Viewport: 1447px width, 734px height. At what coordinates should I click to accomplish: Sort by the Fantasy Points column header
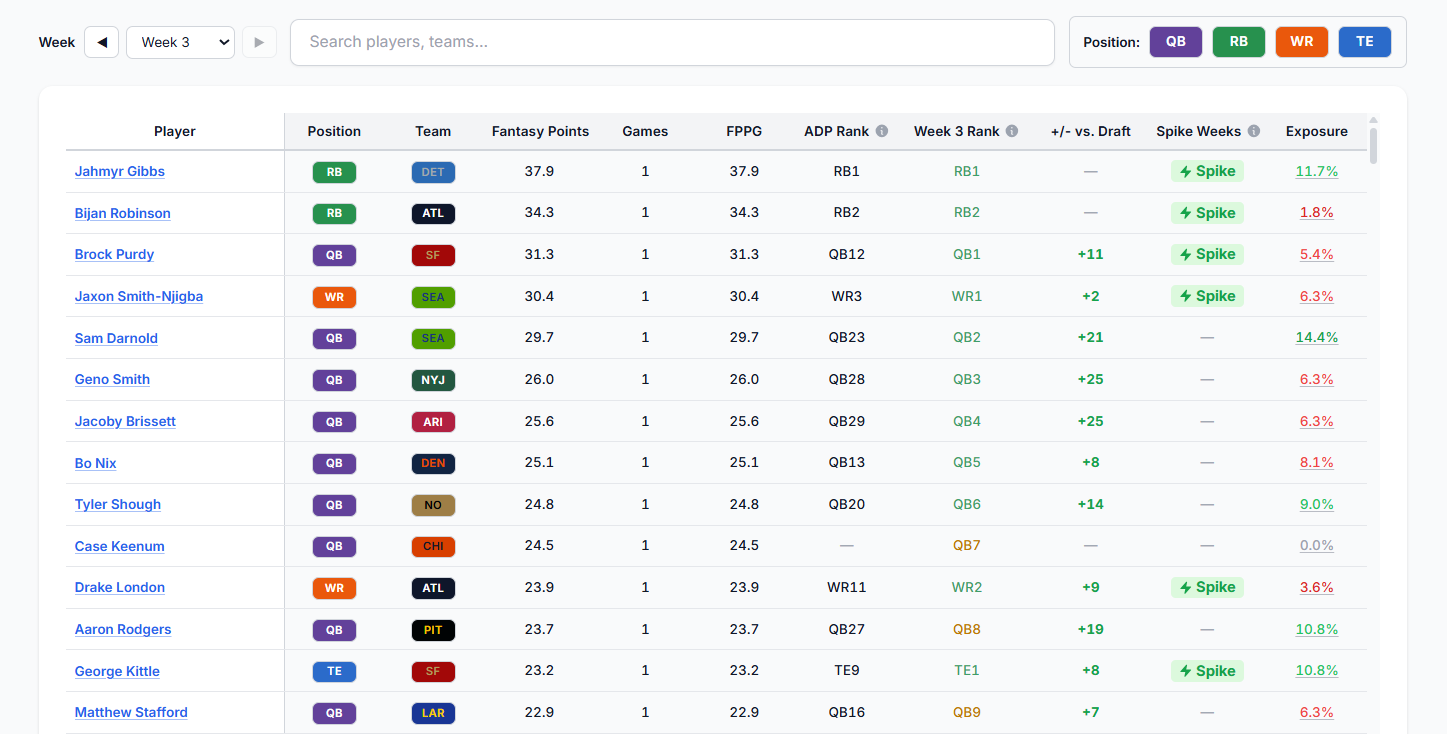[x=540, y=131]
